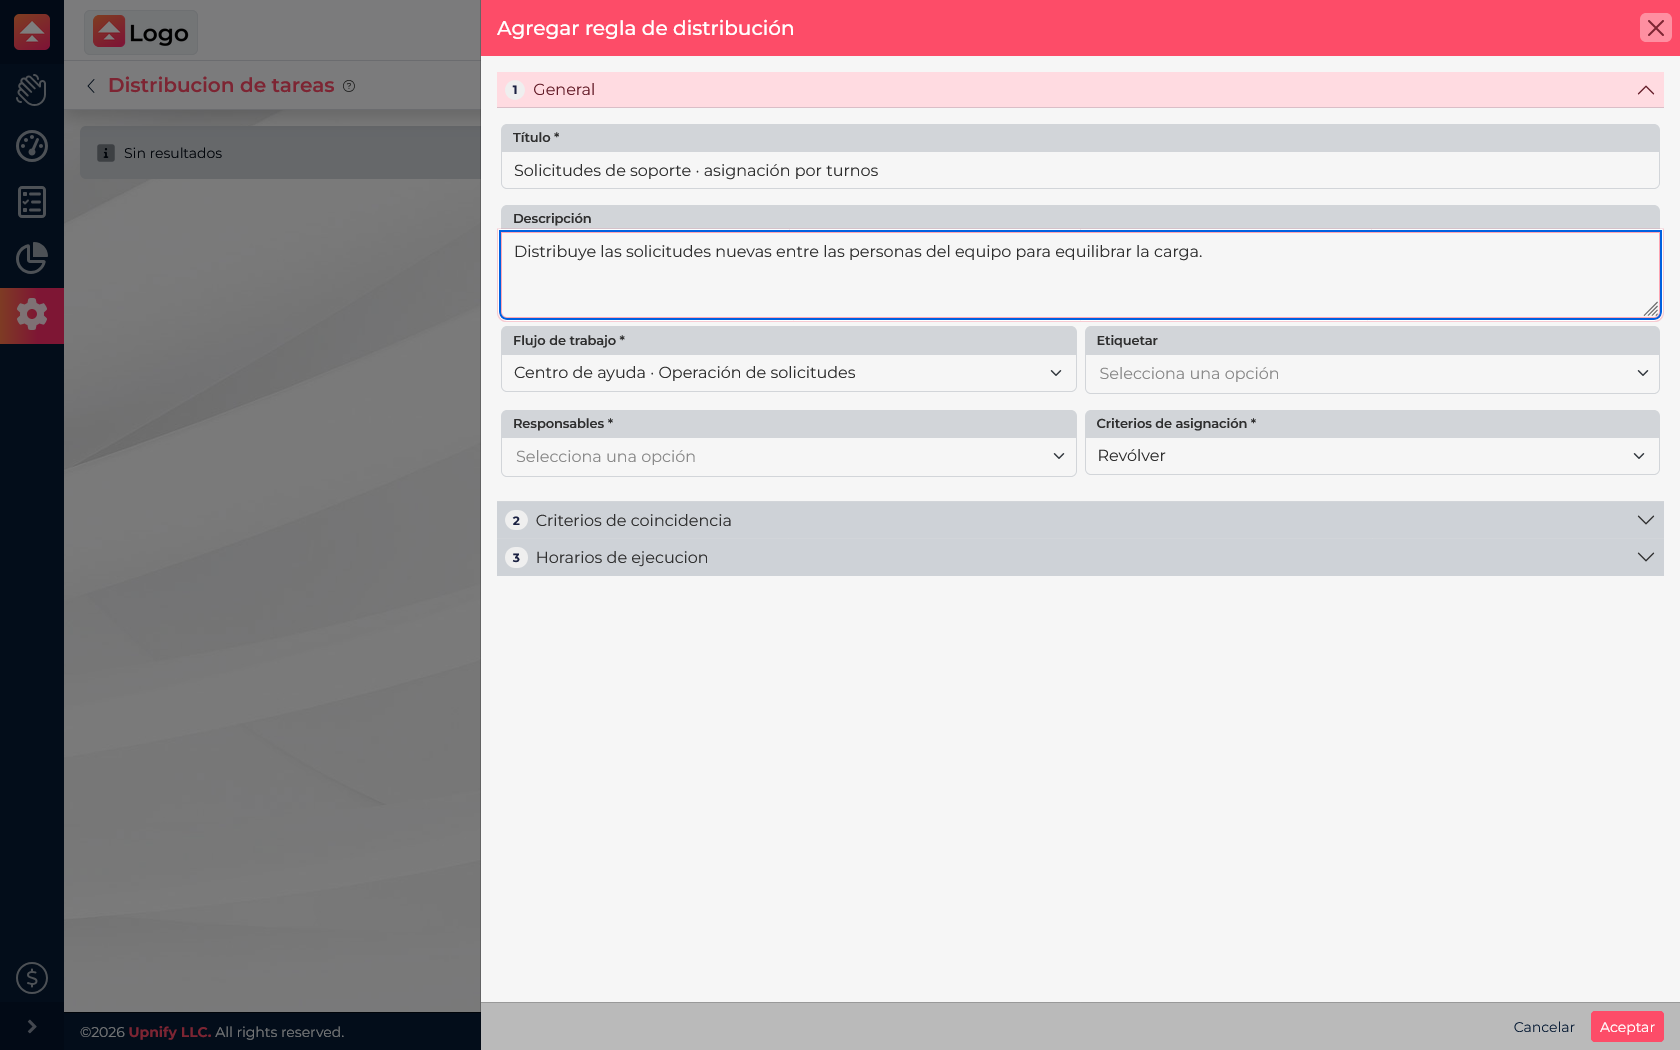Click the info icon beside Sin resultados
The width and height of the screenshot is (1680, 1050).
tap(106, 153)
